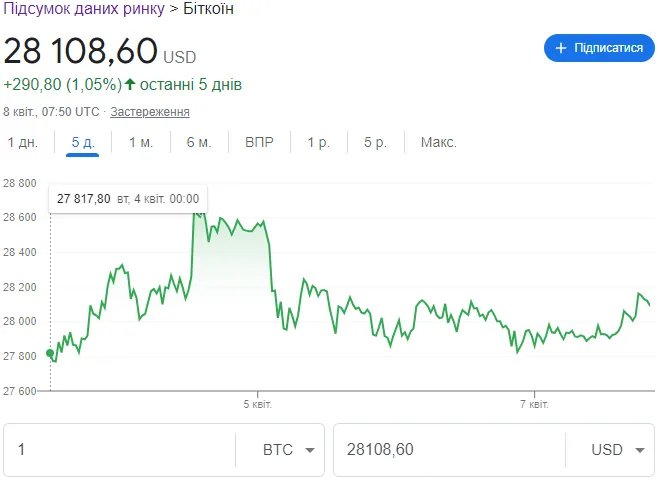The width and height of the screenshot is (659, 490).
Task: Click the 5 квіт. date marker on chart axis
Action: 258,404
